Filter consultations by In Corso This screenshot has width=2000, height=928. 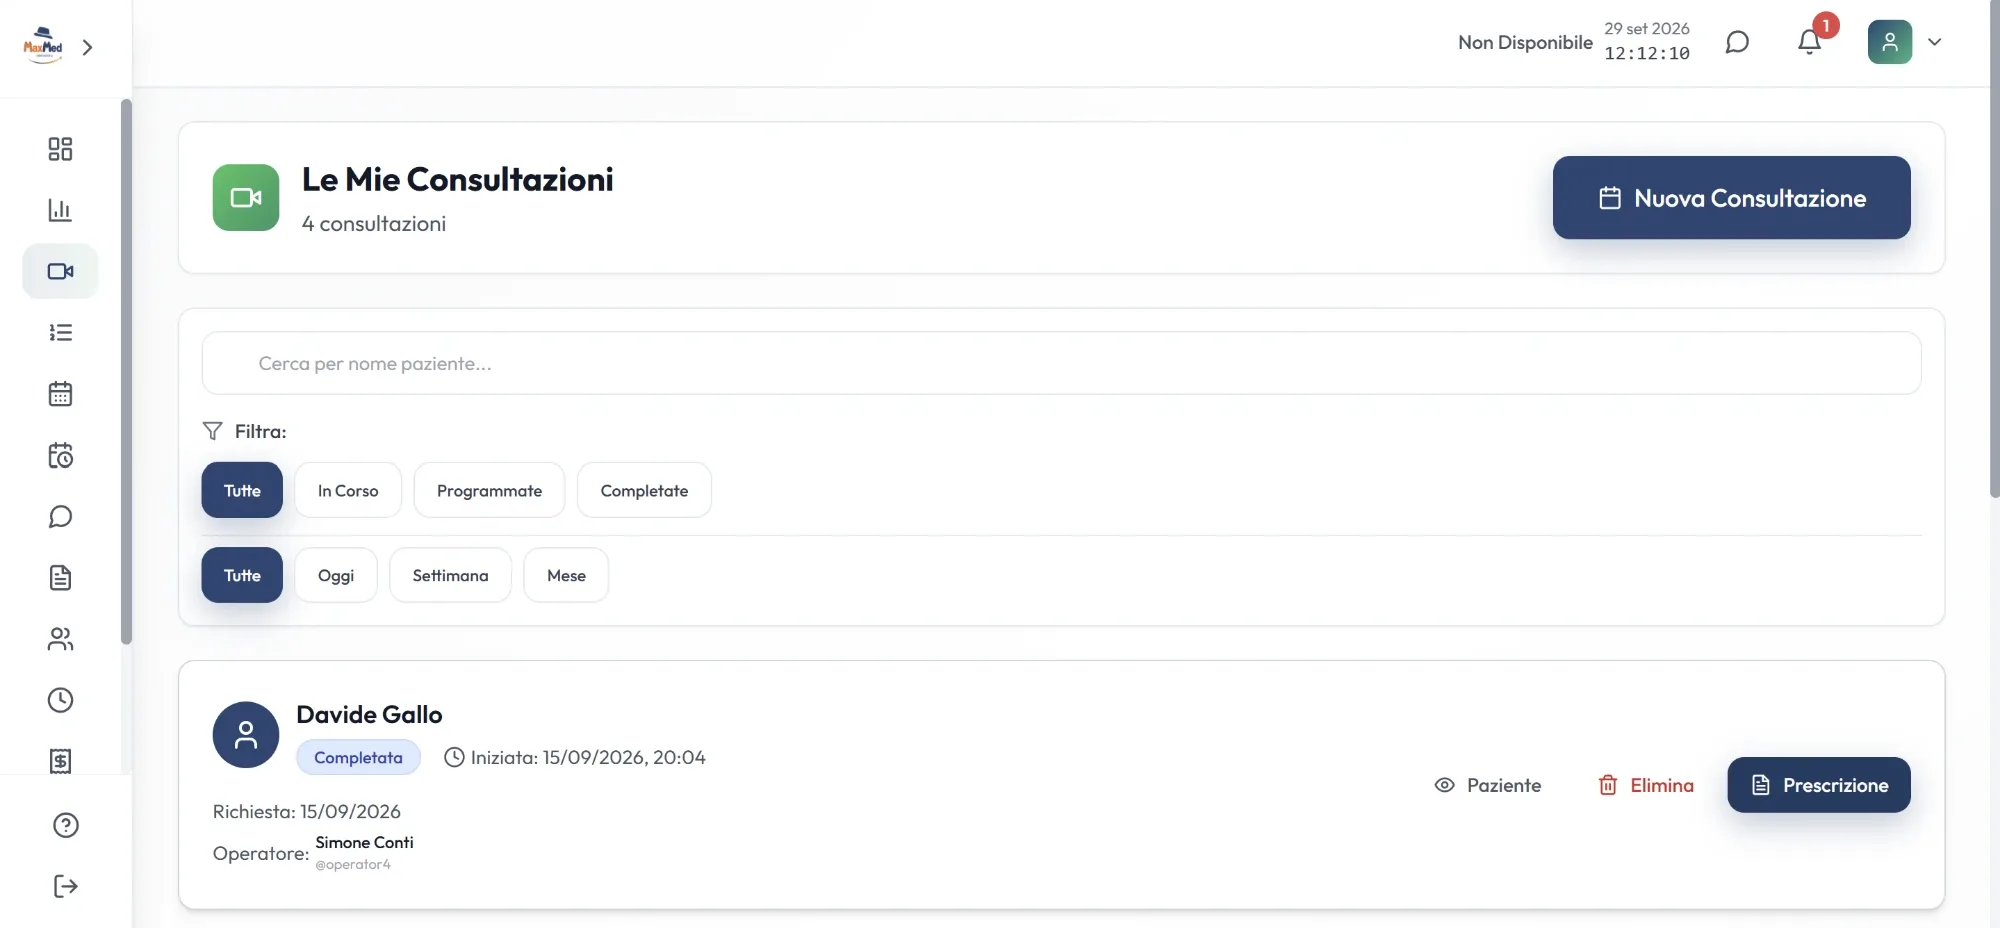348,490
